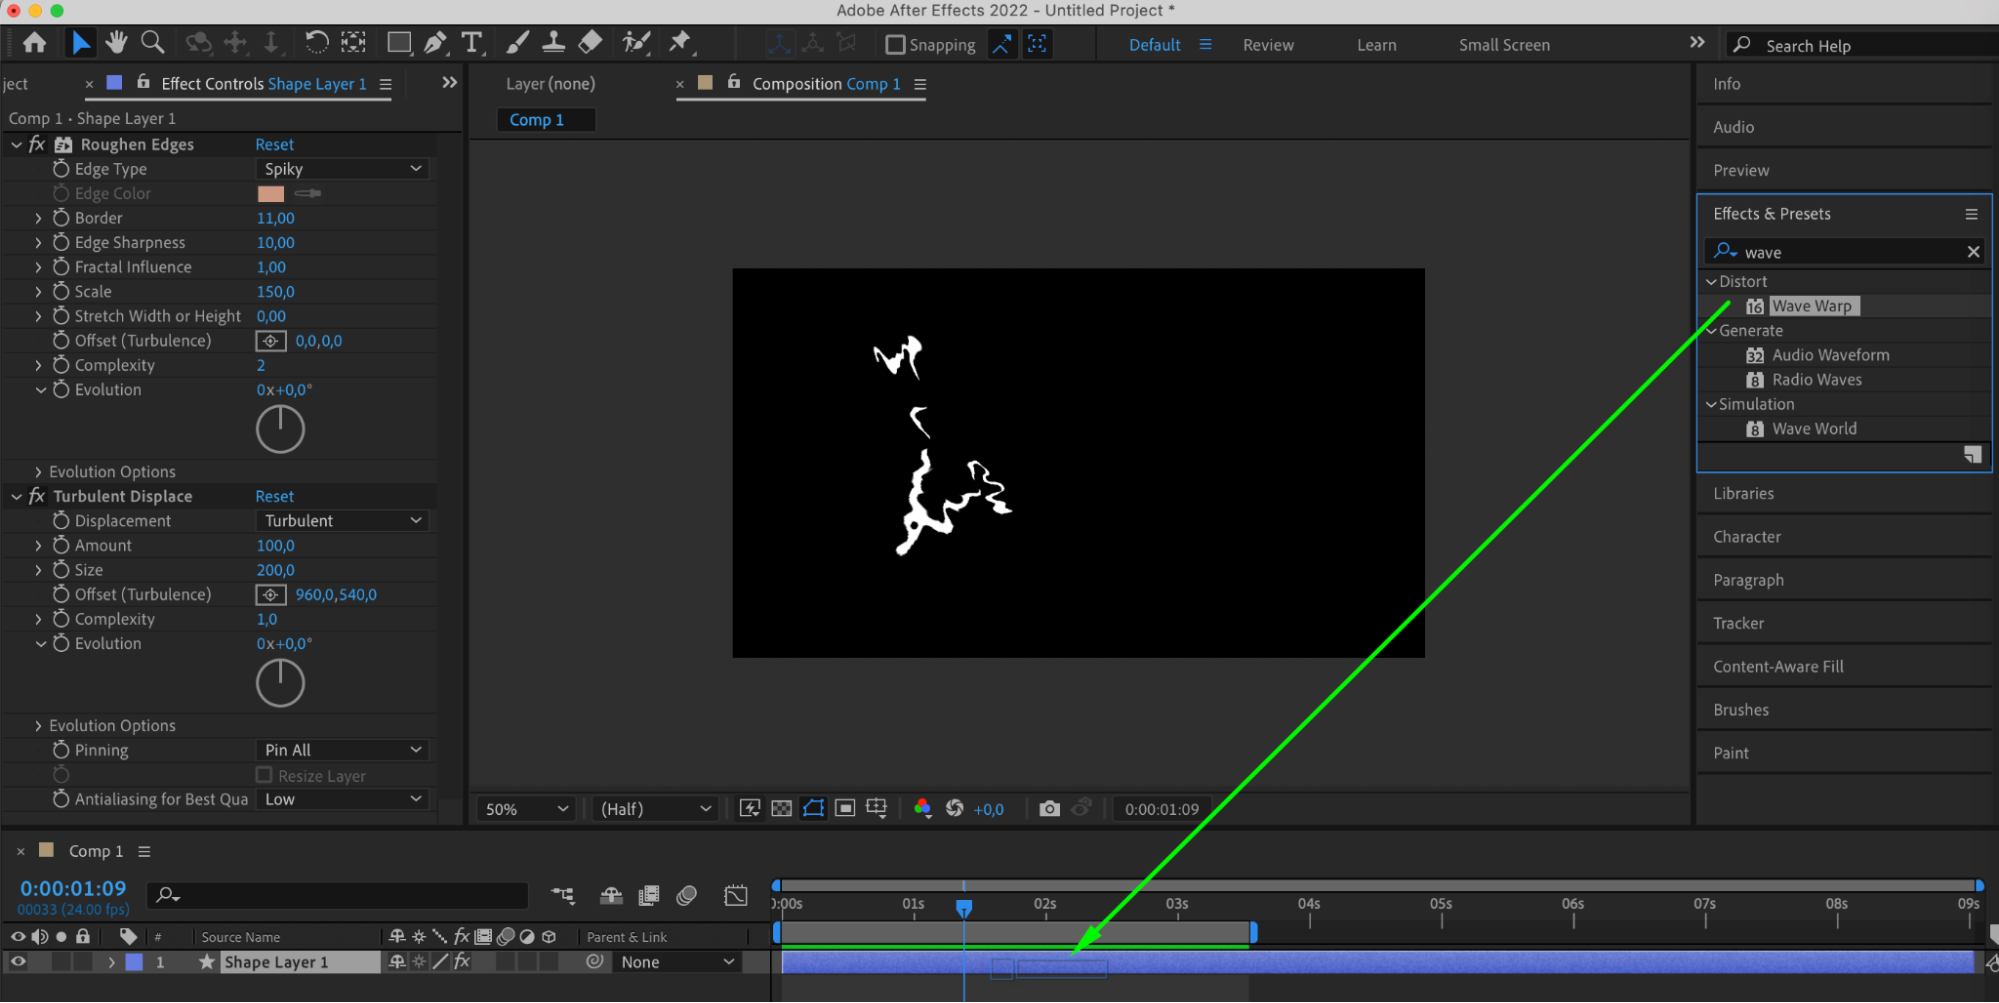Hide Shape Layer 1 with eye toggle
1999x1003 pixels.
point(18,962)
